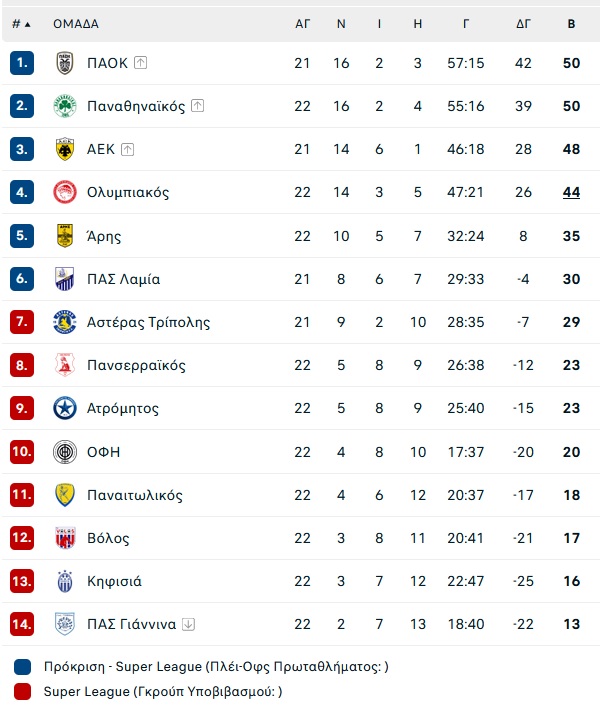The height and width of the screenshot is (707, 600).
Task: Click the relegation arrow icon beside ΠΑΣ Γιάννινα
Action: (188, 624)
